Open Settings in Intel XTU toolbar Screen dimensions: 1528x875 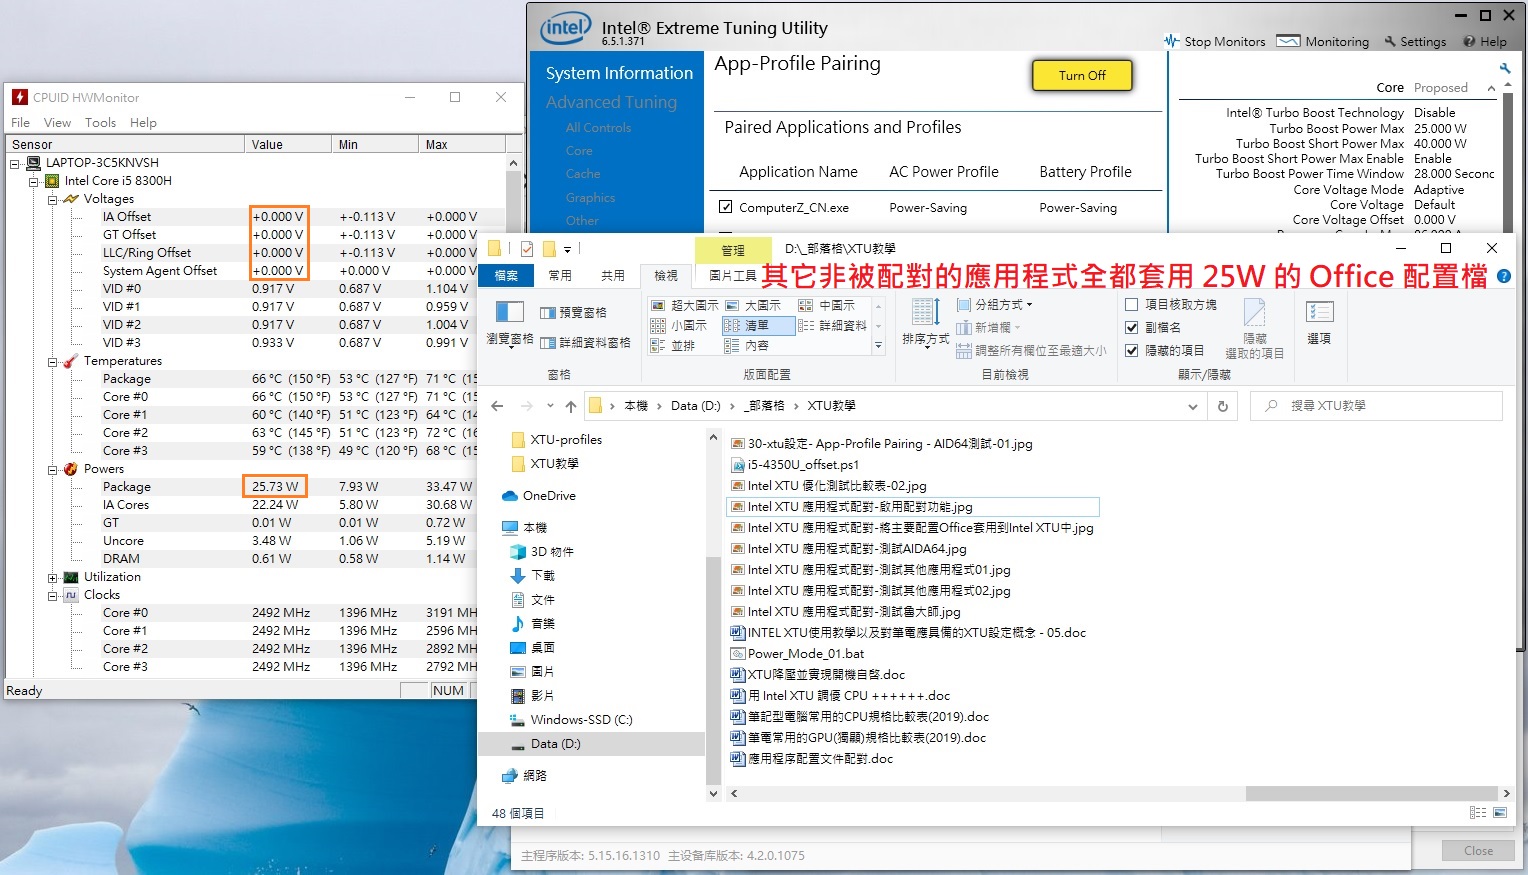click(1415, 42)
